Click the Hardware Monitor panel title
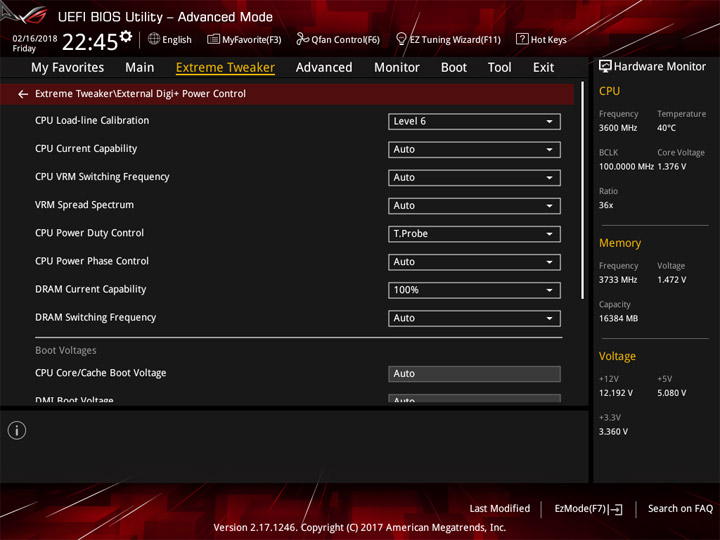Image resolution: width=720 pixels, height=540 pixels. 659,67
